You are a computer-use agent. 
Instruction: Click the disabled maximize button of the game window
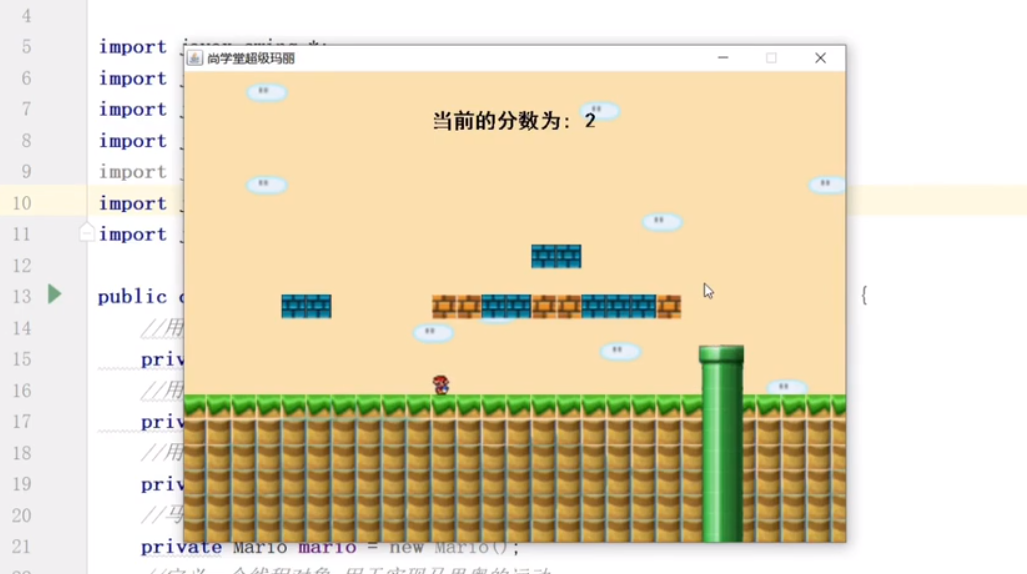click(x=772, y=58)
